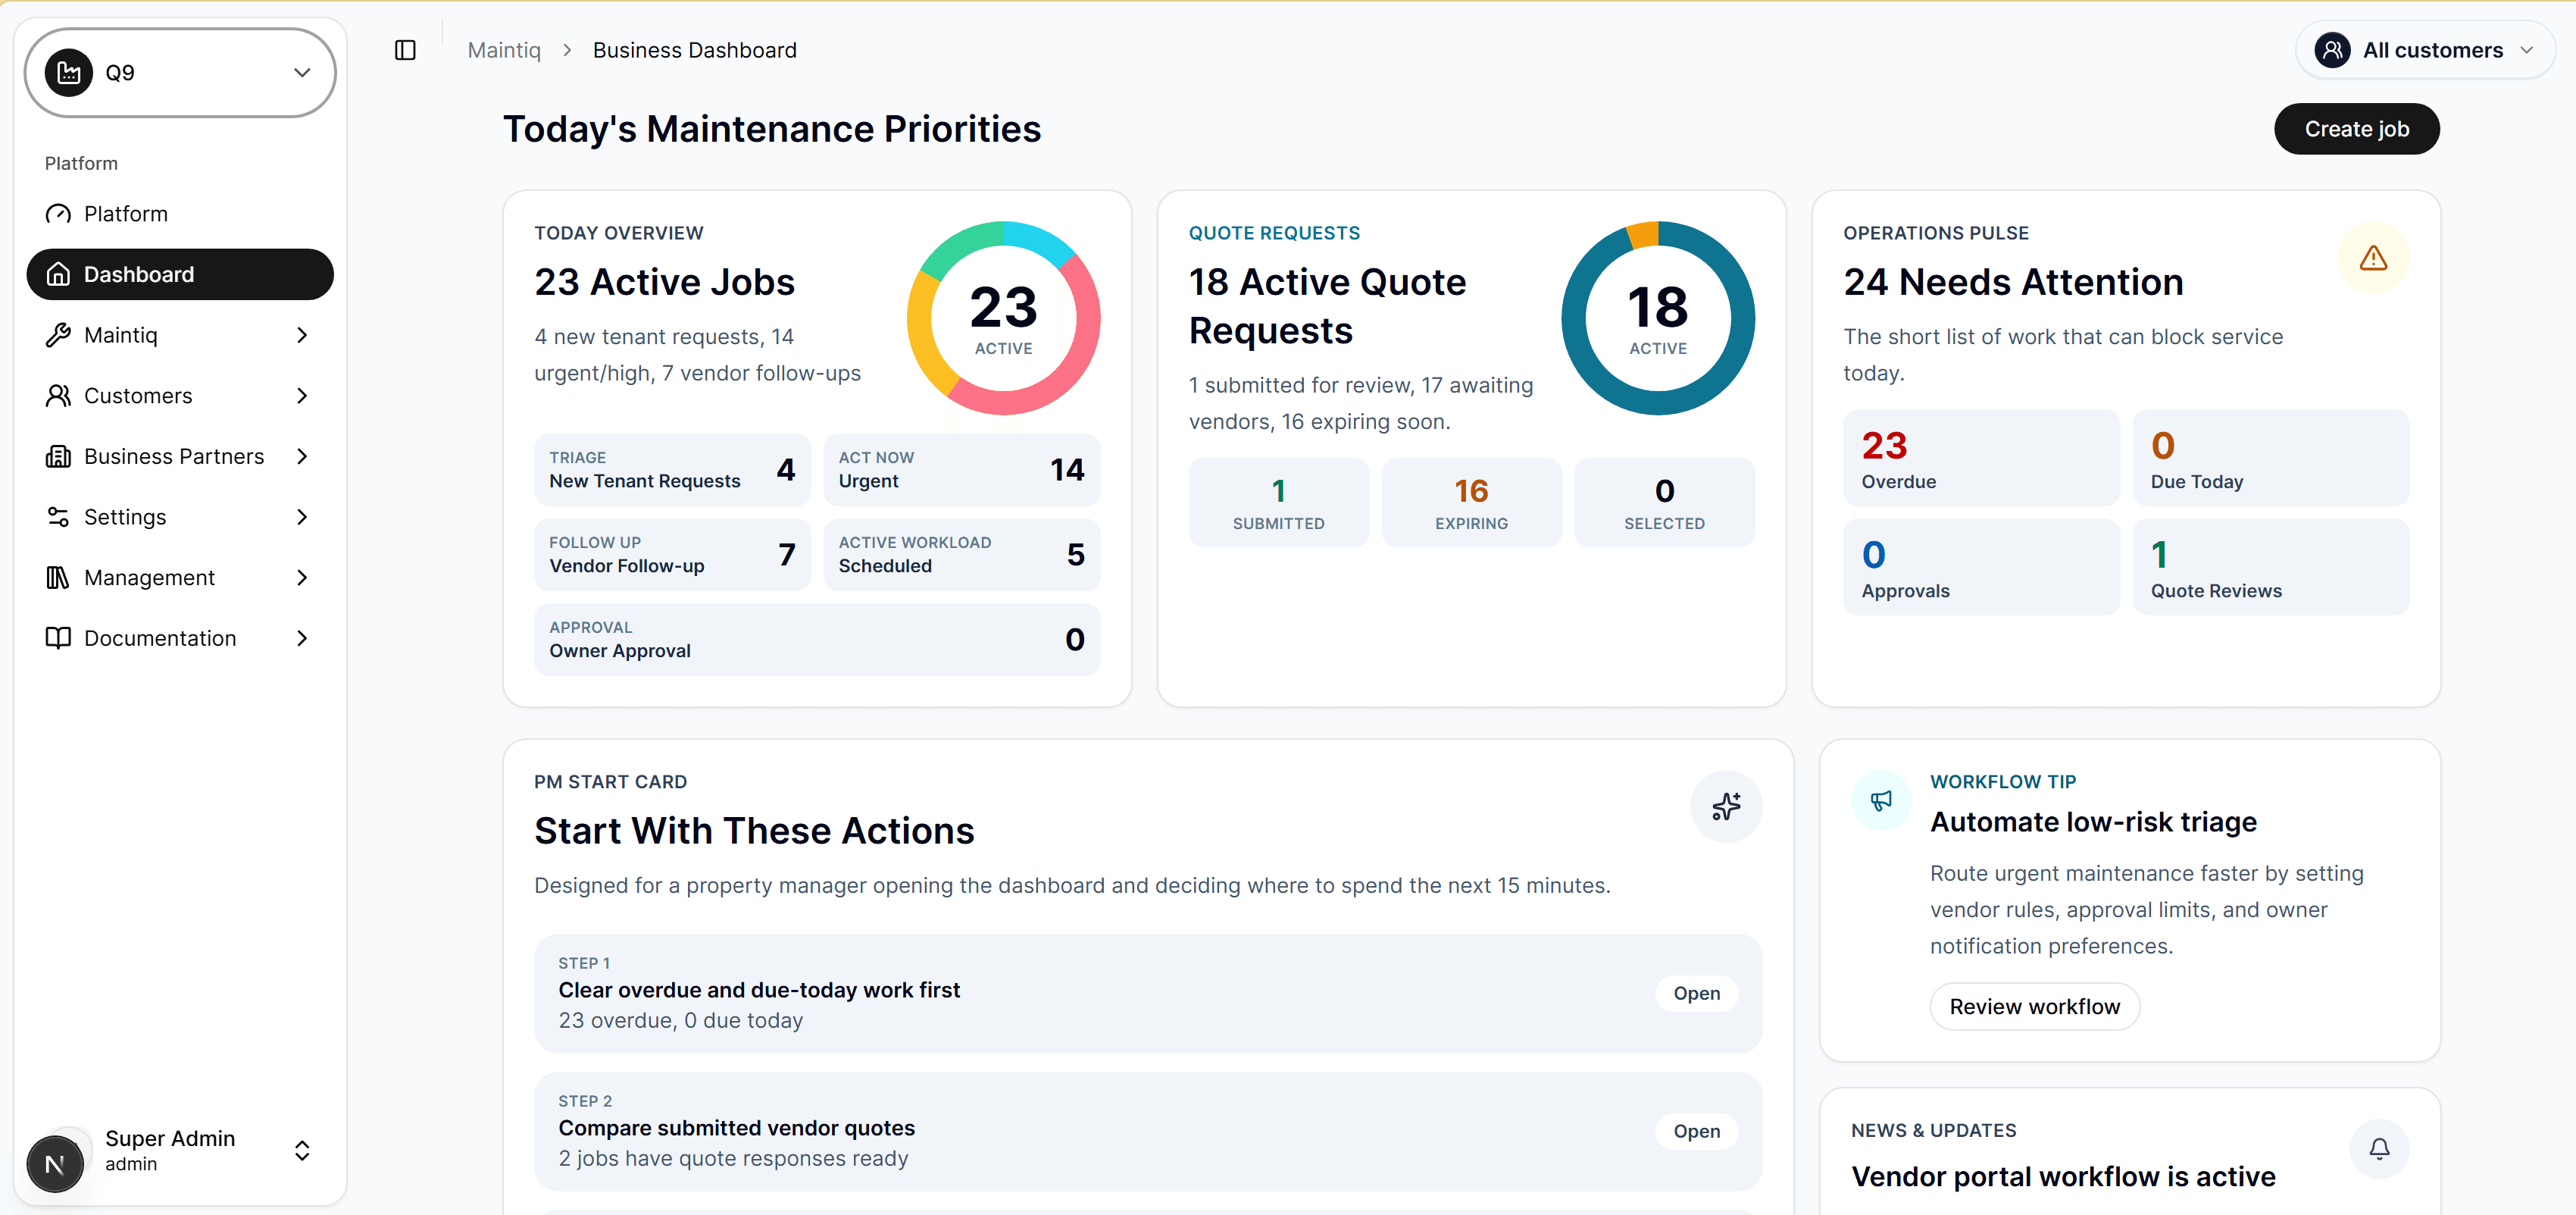Click the Review workflow button
Screen dimensions: 2576x1215
[x=2034, y=1006]
